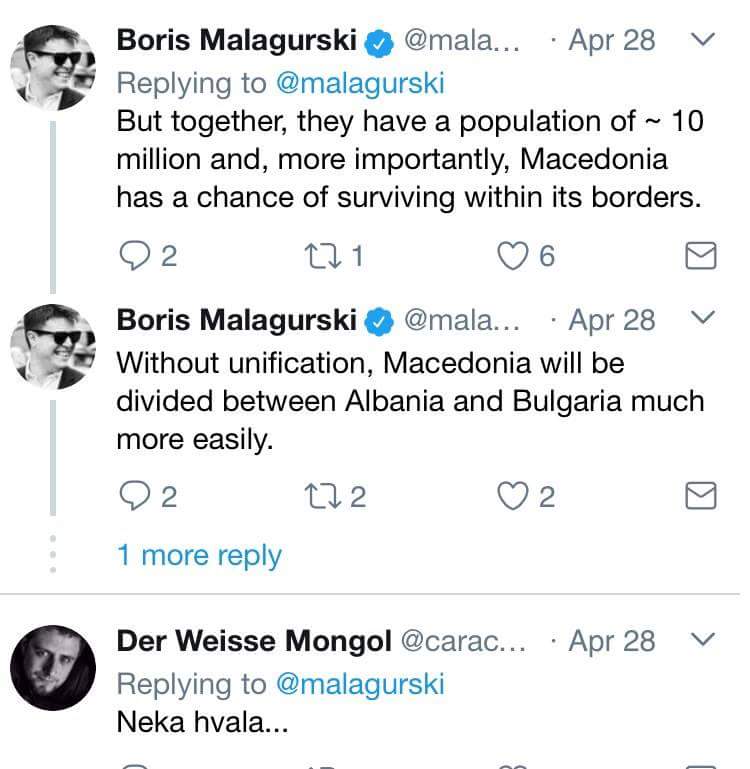Screen dimensions: 750x769
Task: Open Boris Malagurski's avatar on second tweet
Action: click(x=53, y=346)
